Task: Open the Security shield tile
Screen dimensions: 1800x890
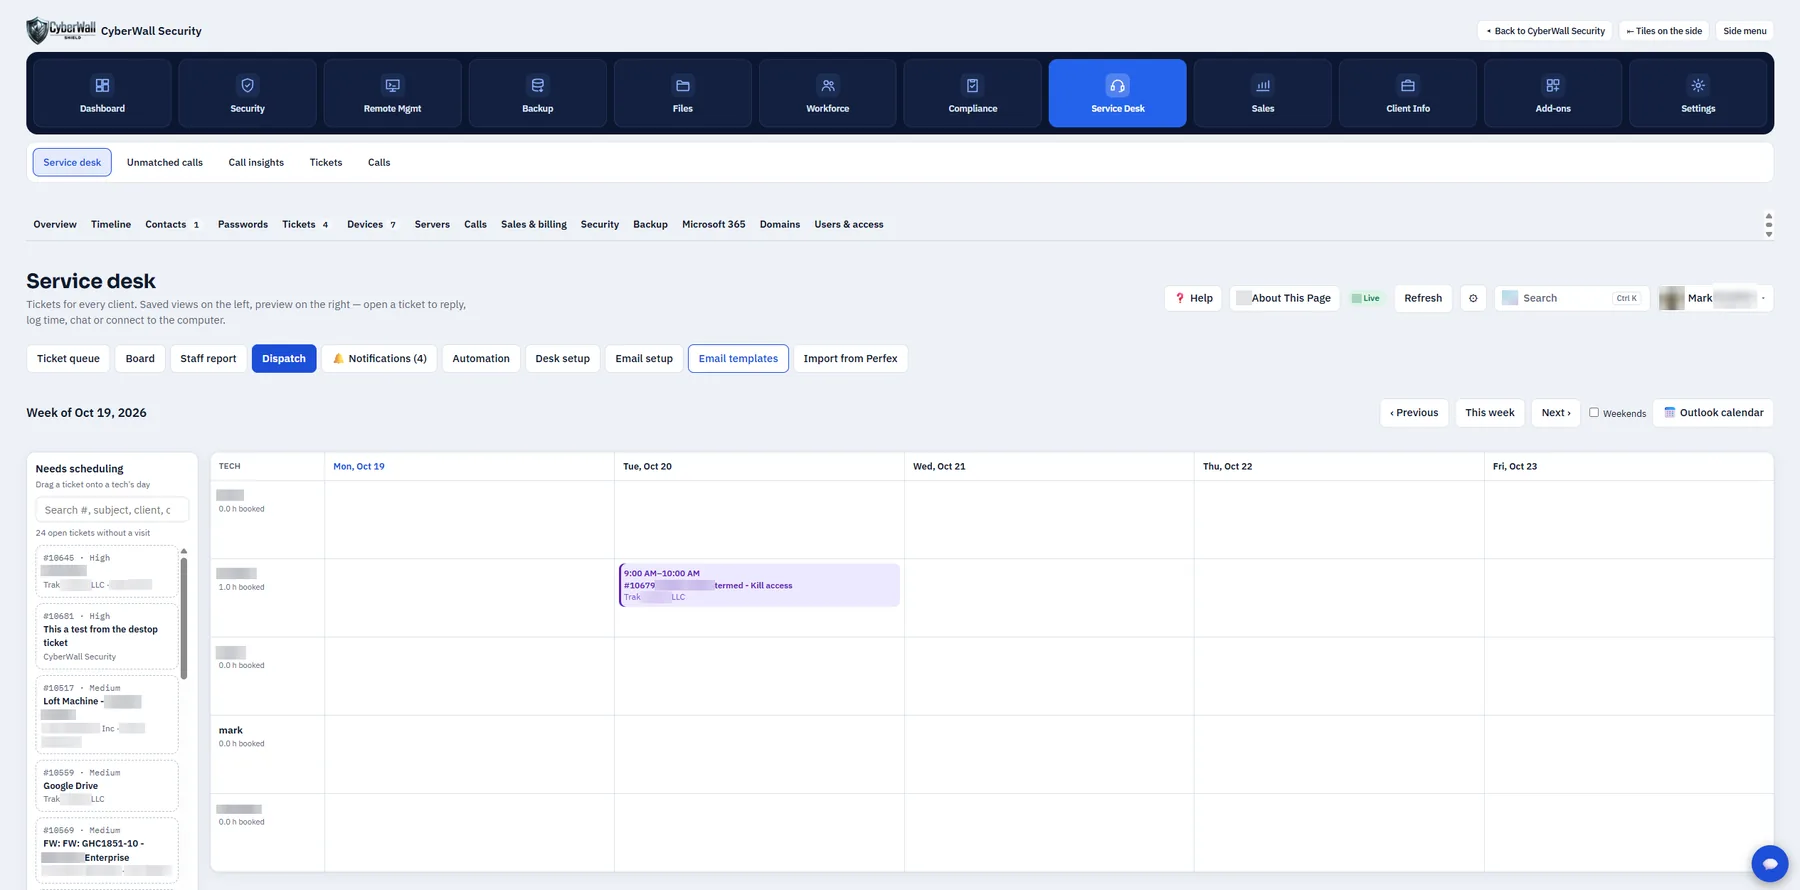Action: pos(247,93)
